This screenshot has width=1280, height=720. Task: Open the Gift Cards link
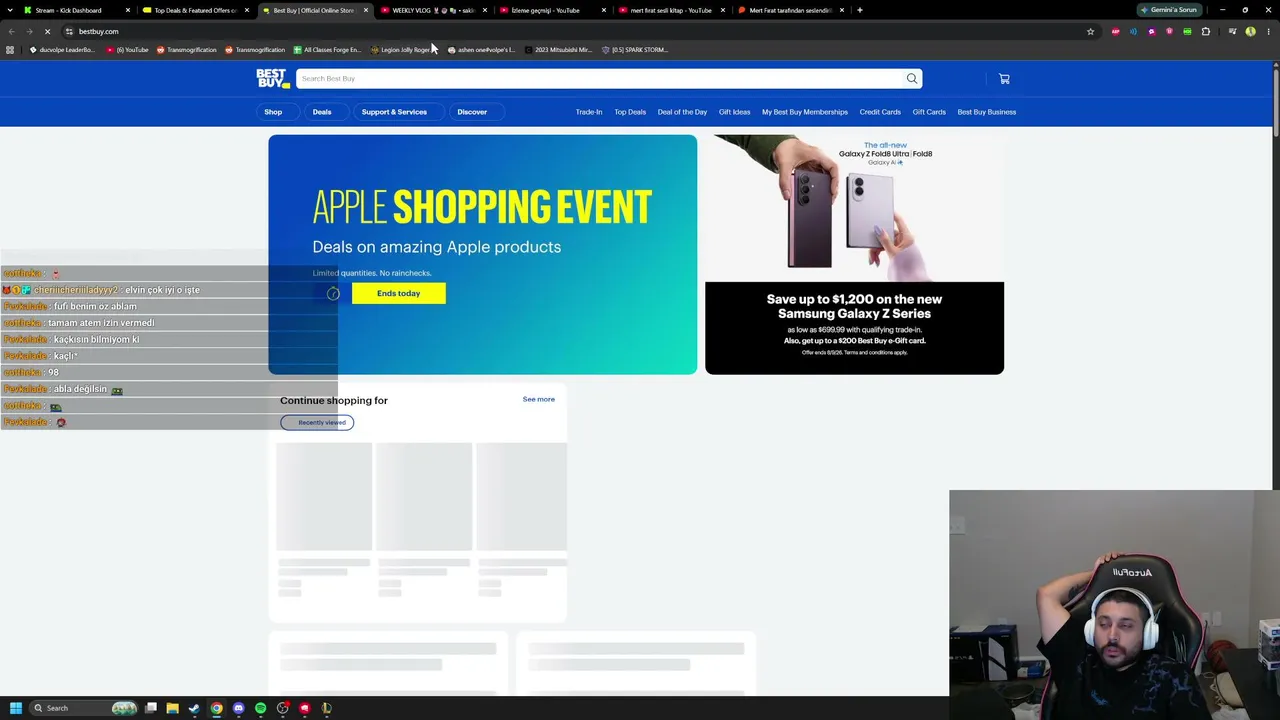[929, 112]
